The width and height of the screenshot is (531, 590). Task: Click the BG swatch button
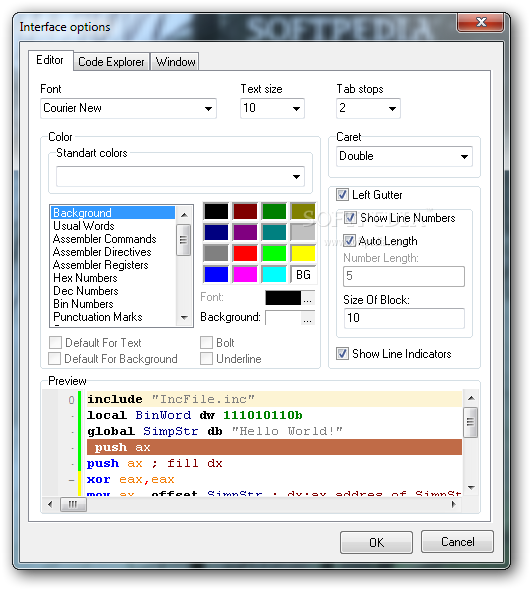click(x=303, y=274)
